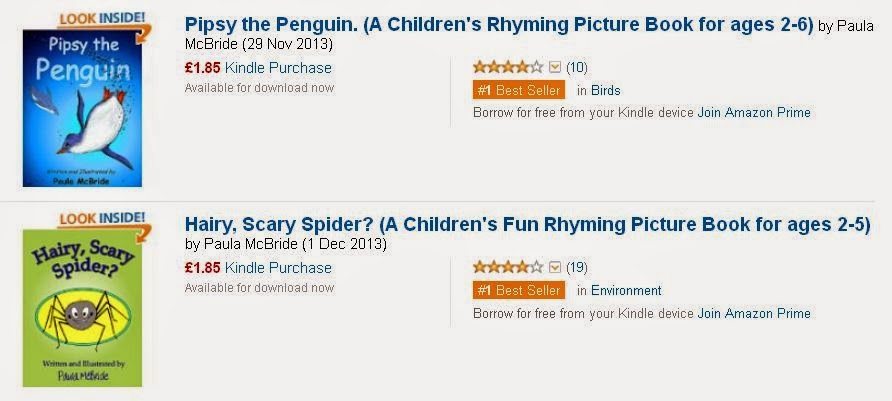Viewport: 892px width, 401px height.
Task: Click Join Amazon Prime under Hairy, Scary Spider
Action: pos(754,313)
